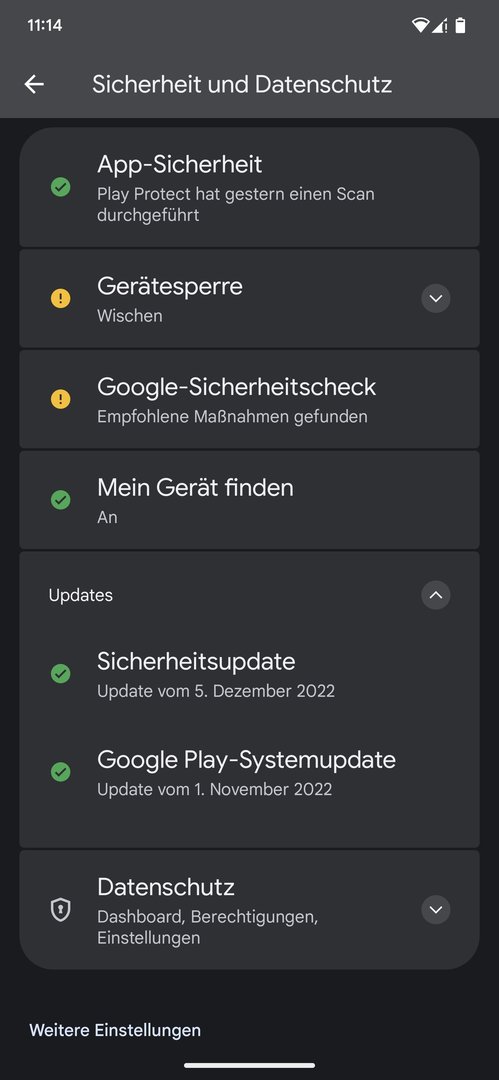Click the shield lock icon beside Datenschutz
Viewport: 499px width, 1080px height.
(x=61, y=910)
